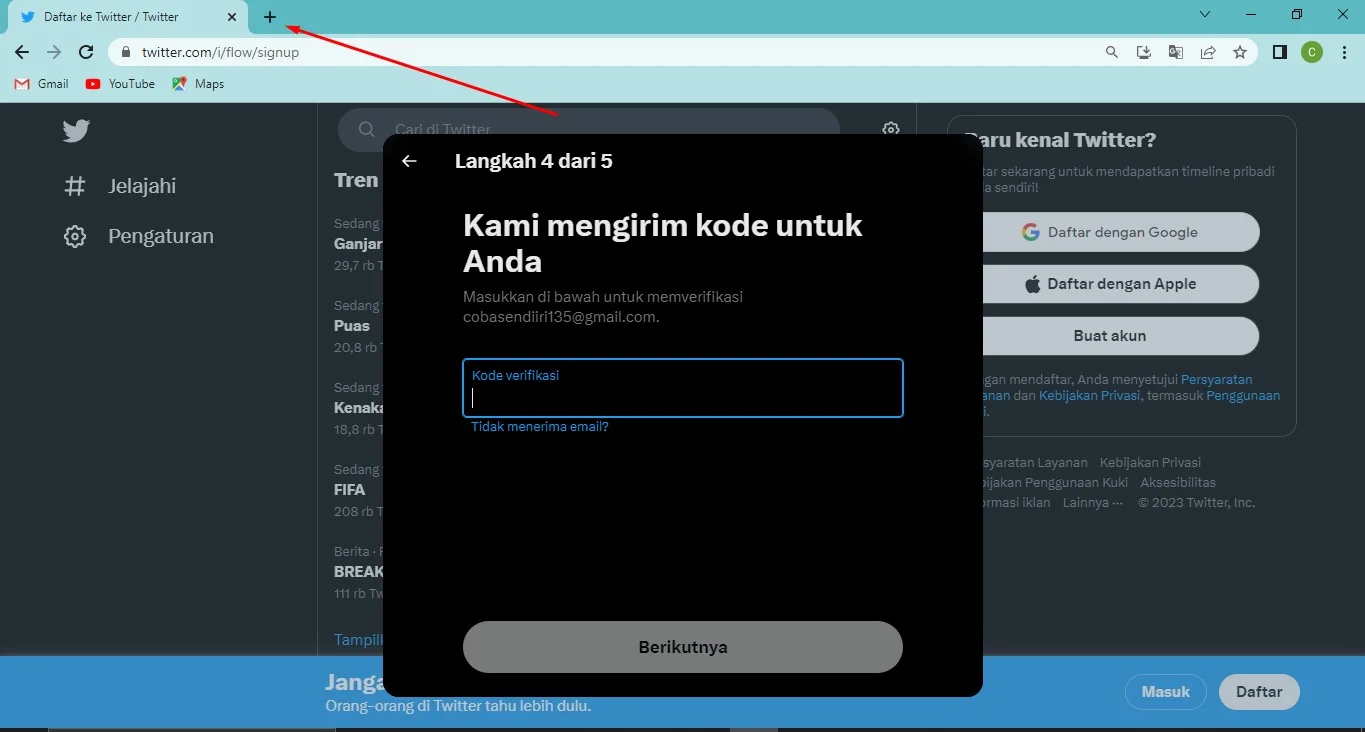Open footer Aksesibilitas link
1365x732 pixels.
coord(1178,483)
